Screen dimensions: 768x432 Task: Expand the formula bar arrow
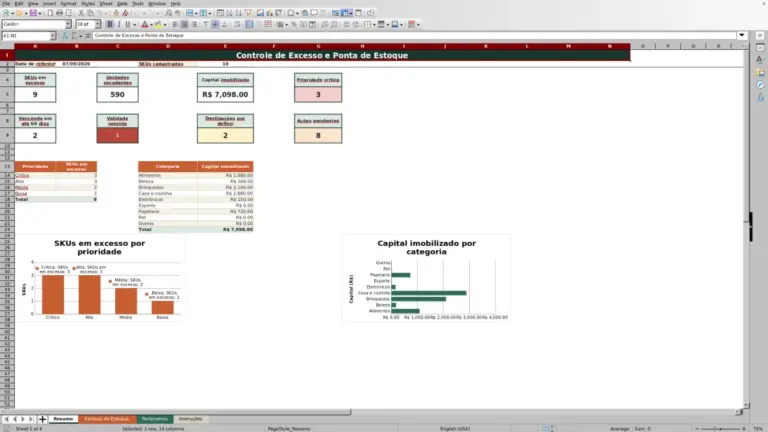coord(742,35)
